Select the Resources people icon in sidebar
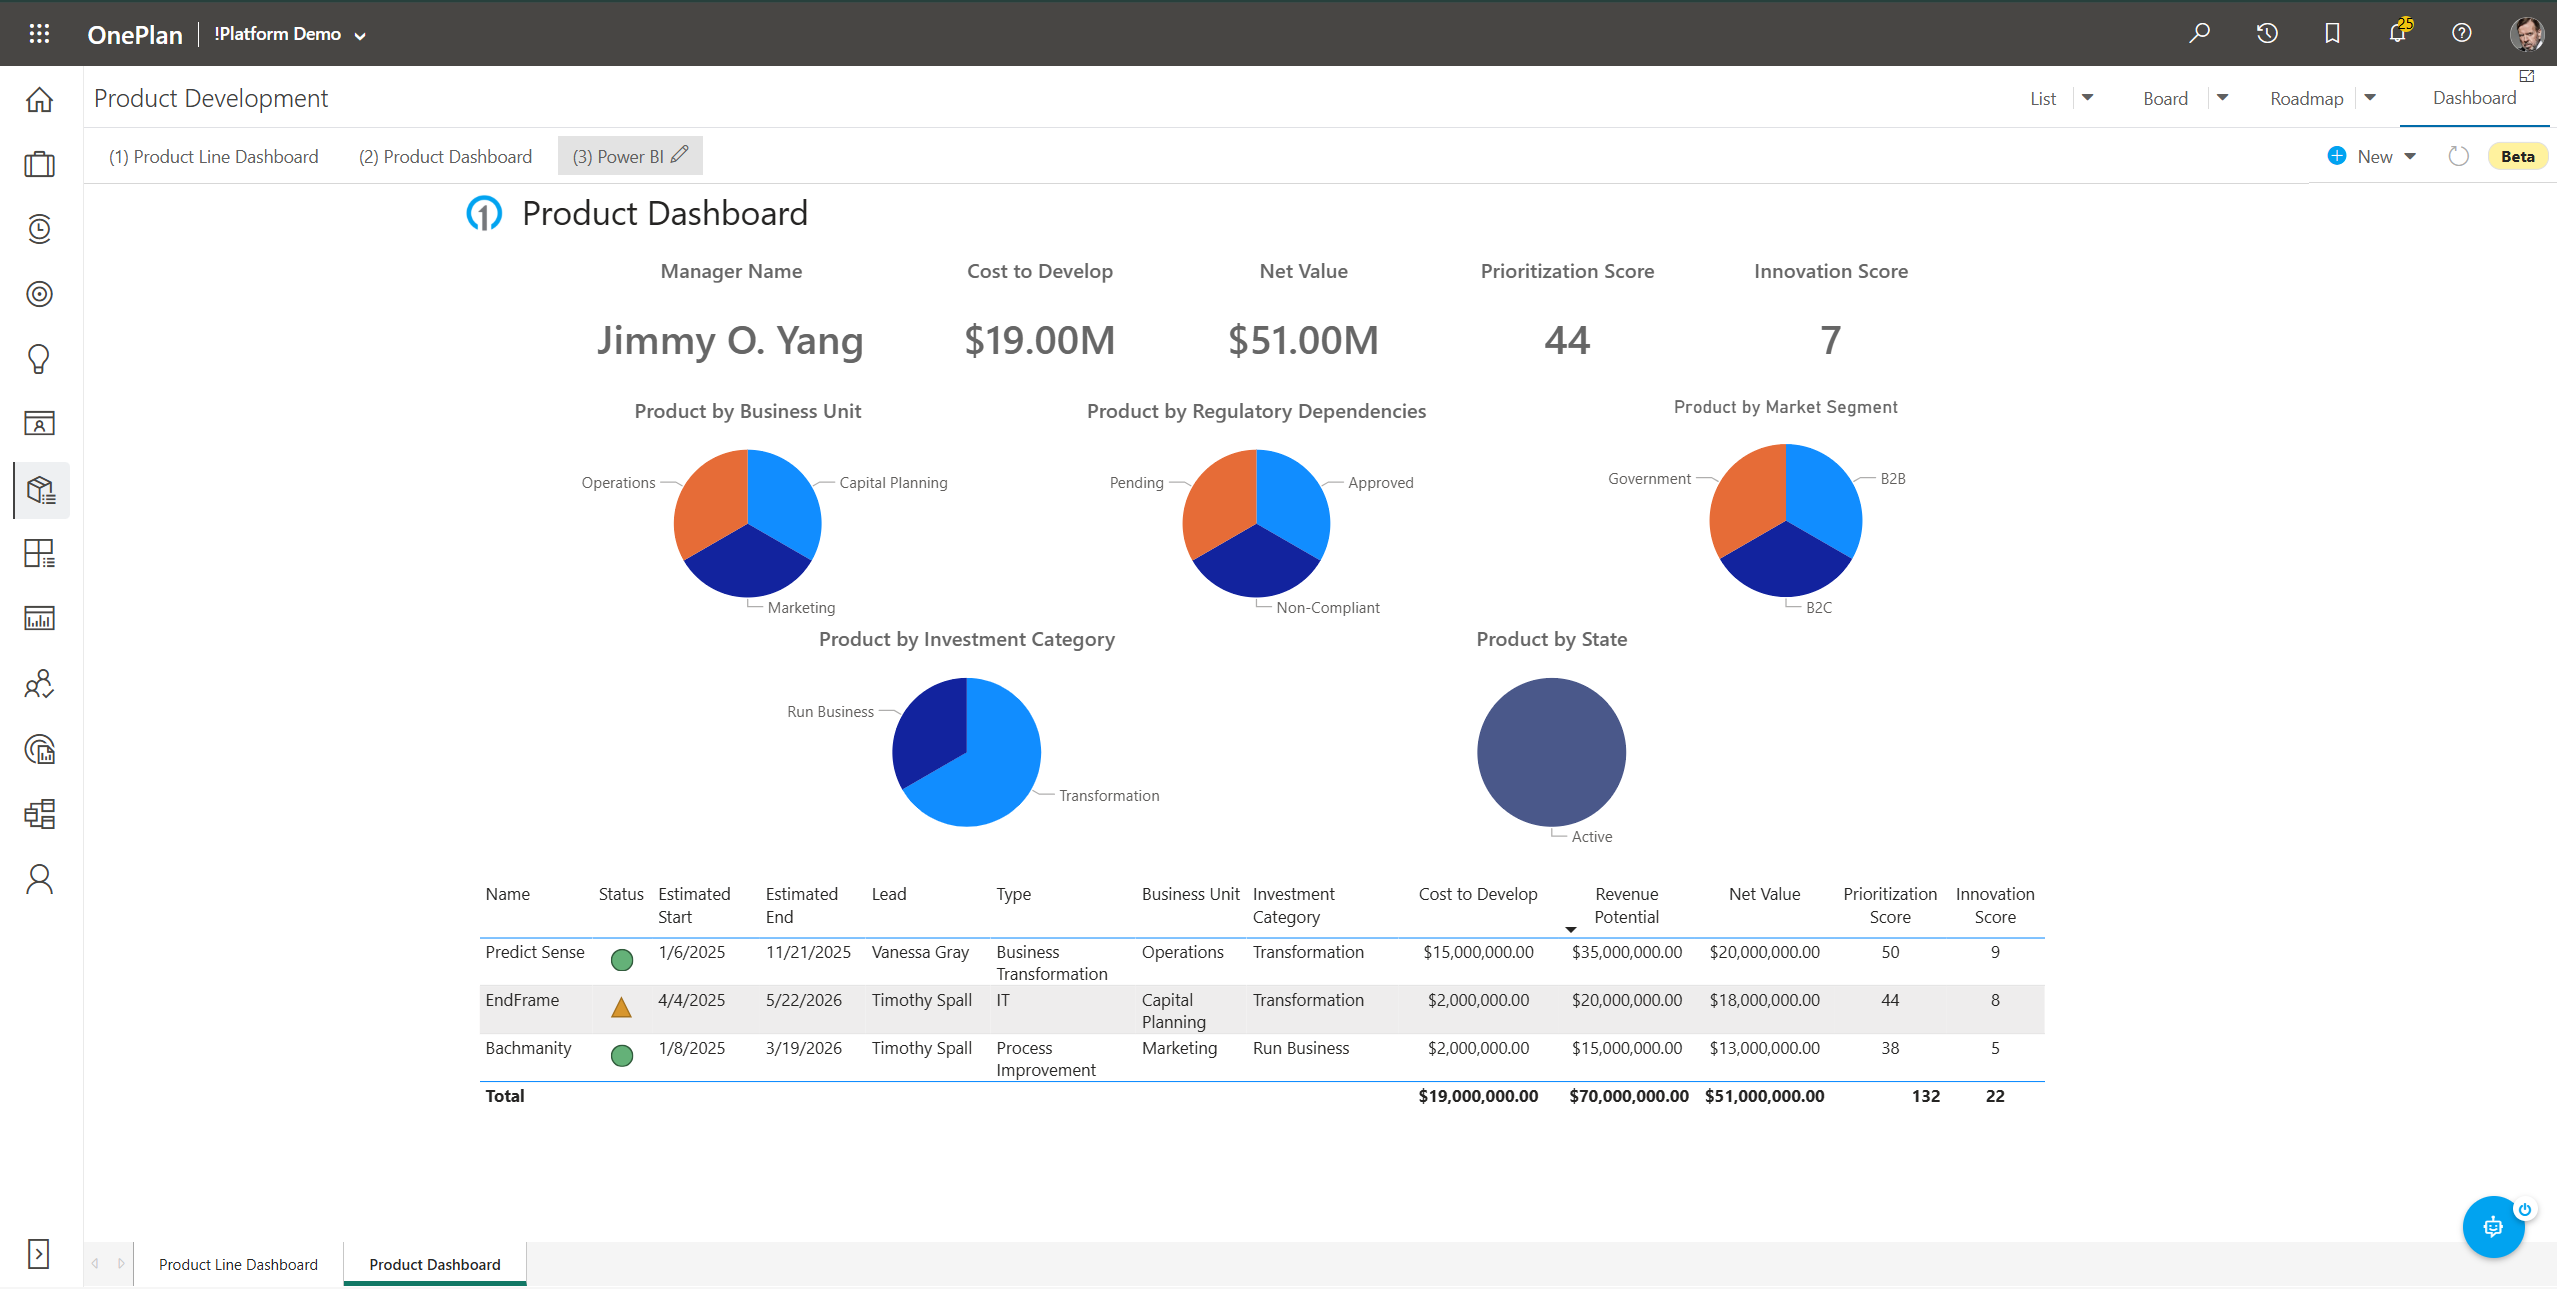Screen dimensions: 2557x1289 point(39,684)
